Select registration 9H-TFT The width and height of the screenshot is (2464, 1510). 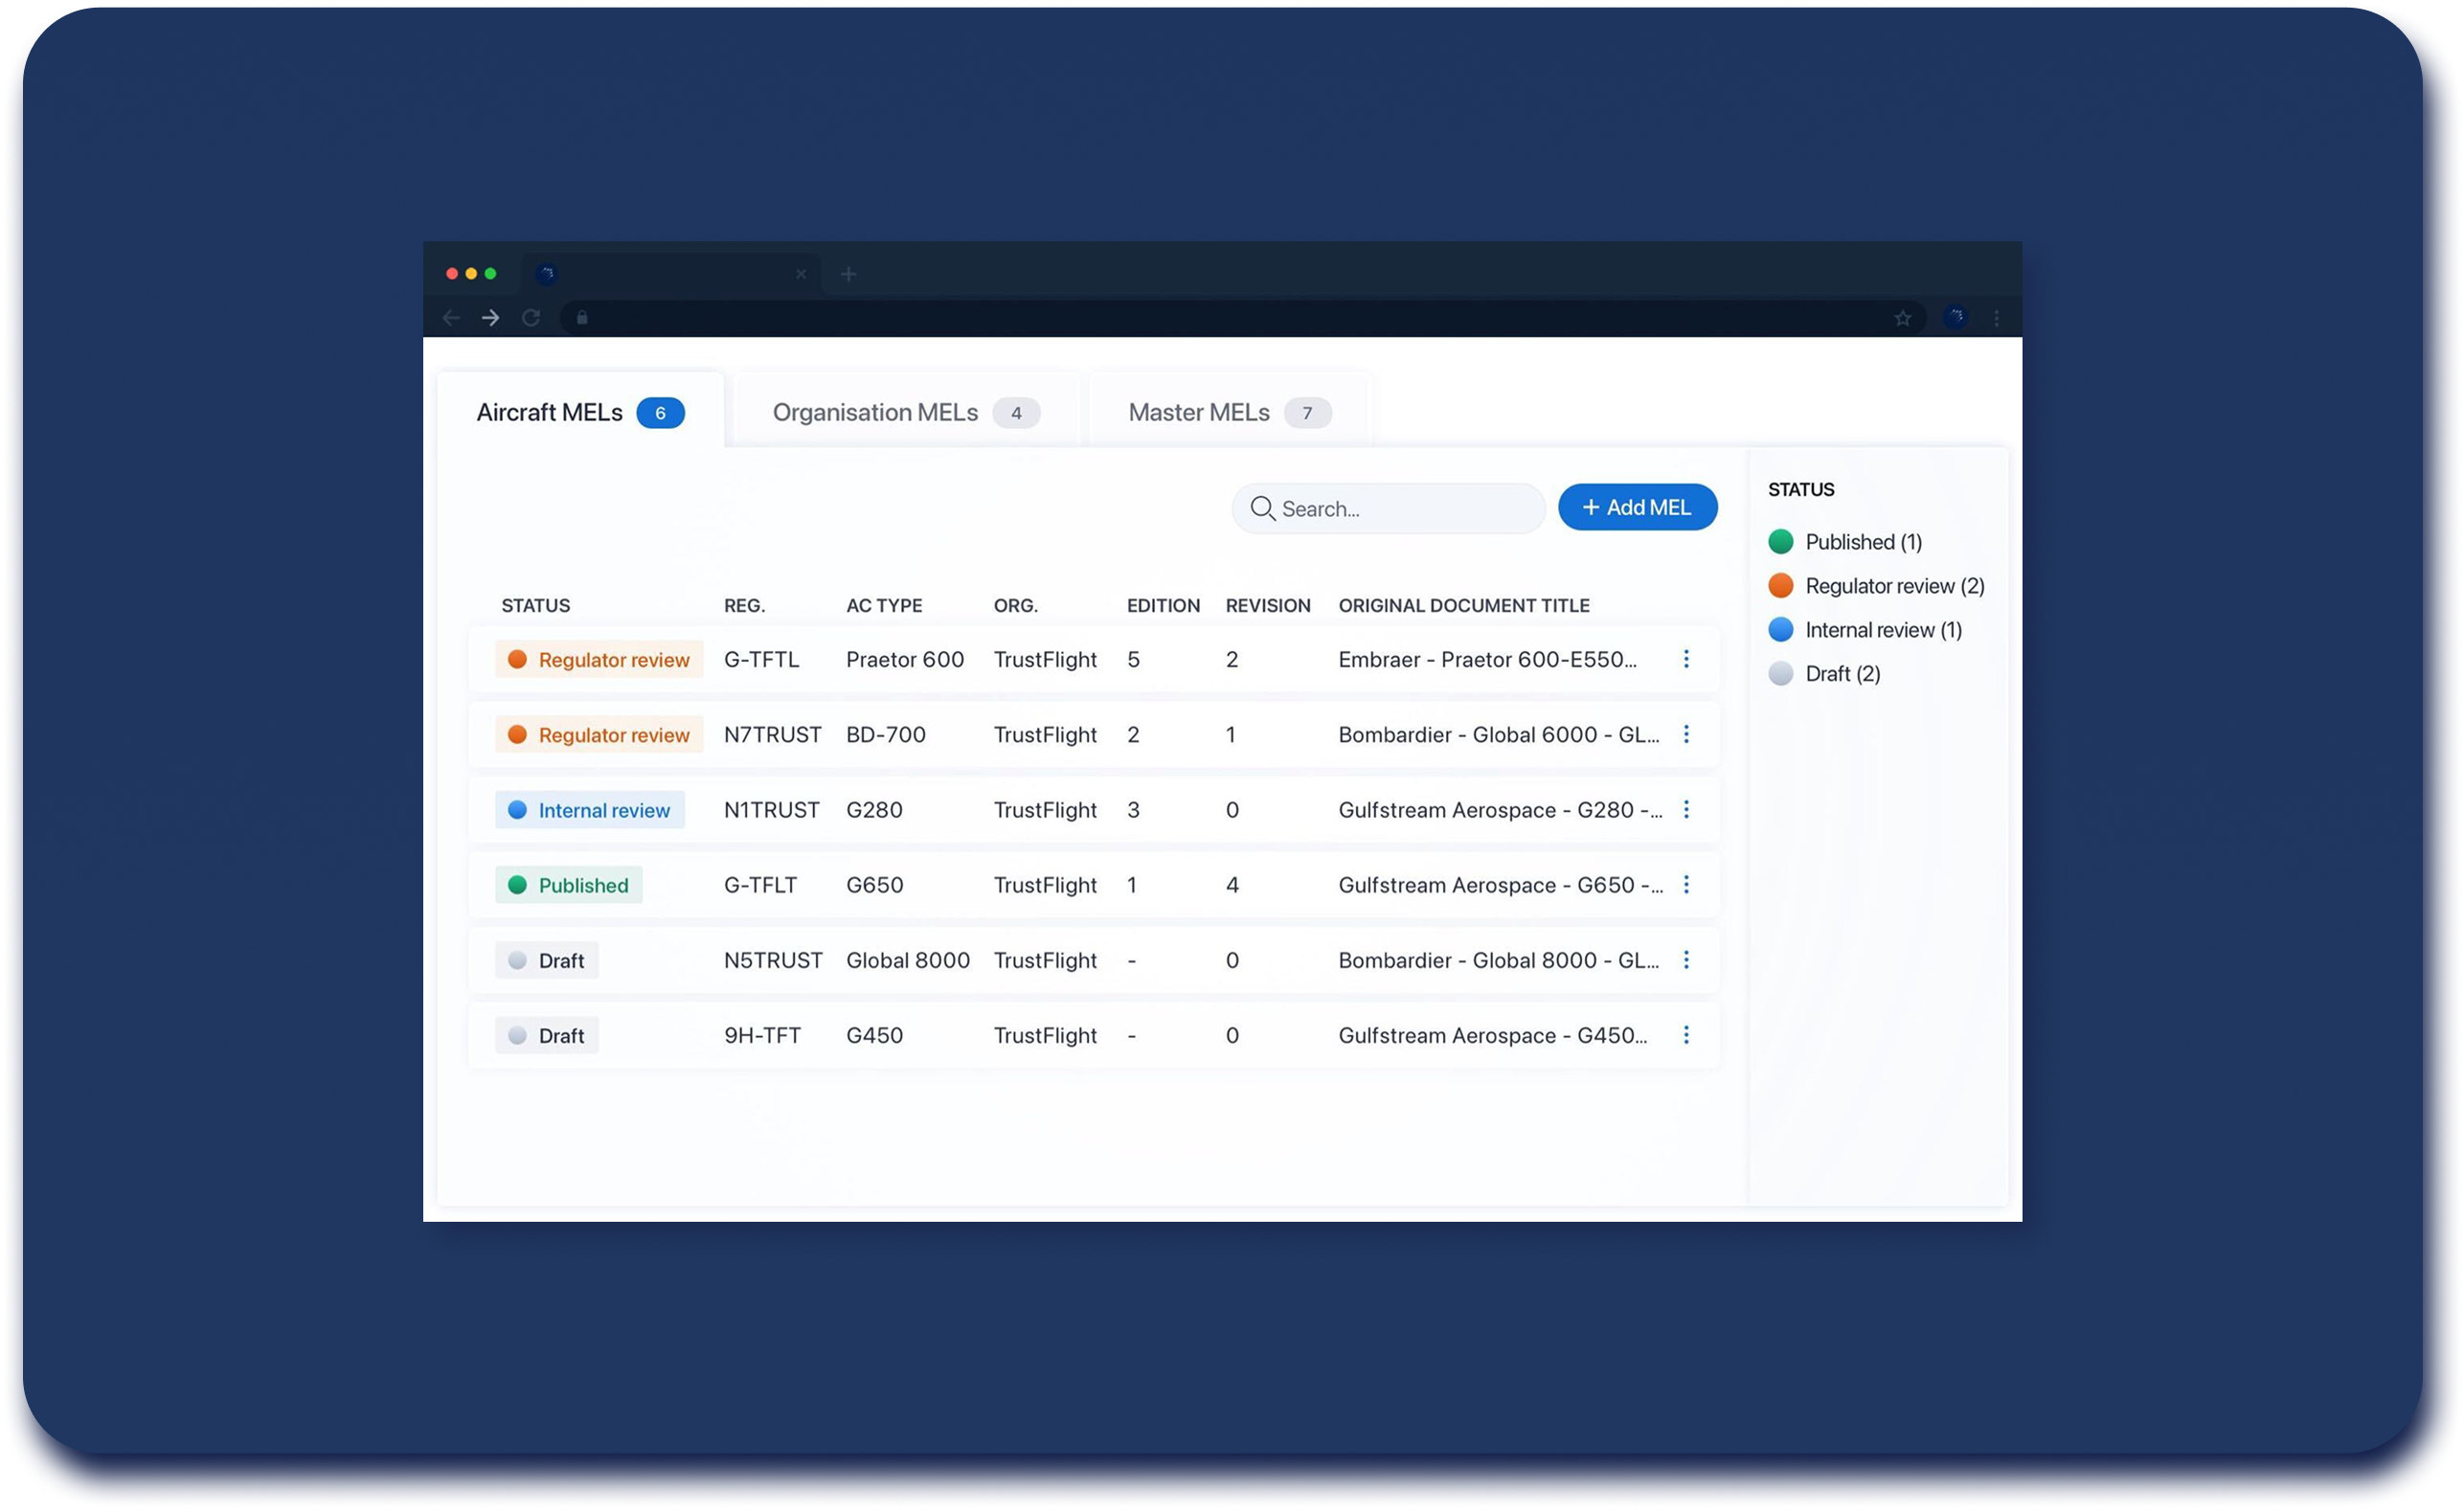[x=762, y=1035]
